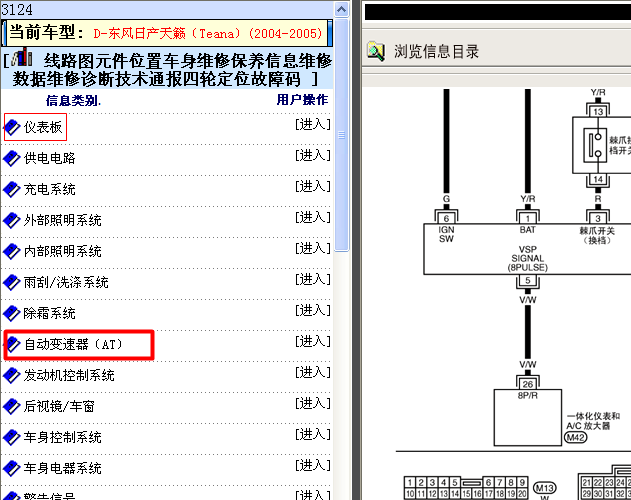Open 供电电路 via its [进入] link

pos(313,155)
